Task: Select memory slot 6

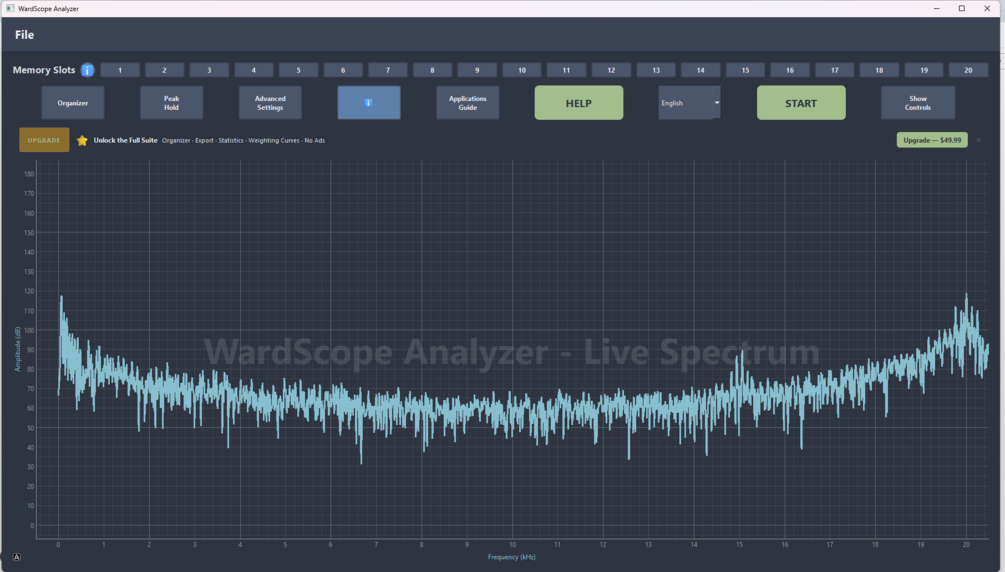Action: click(343, 70)
